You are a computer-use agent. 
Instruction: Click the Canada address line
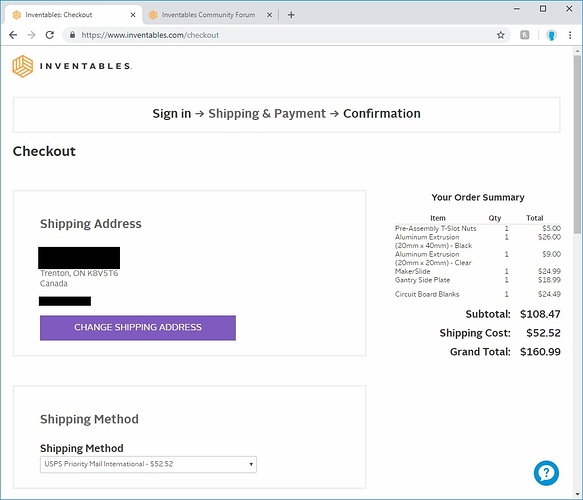pos(54,283)
